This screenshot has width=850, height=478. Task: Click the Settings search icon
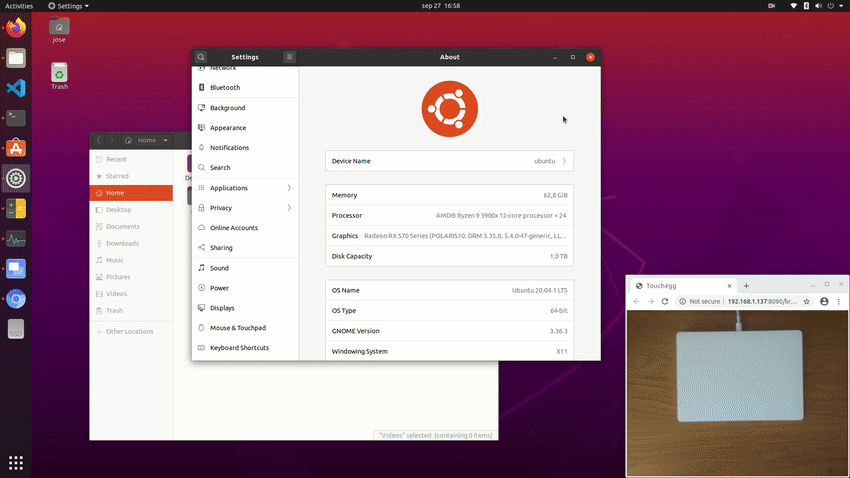point(201,57)
